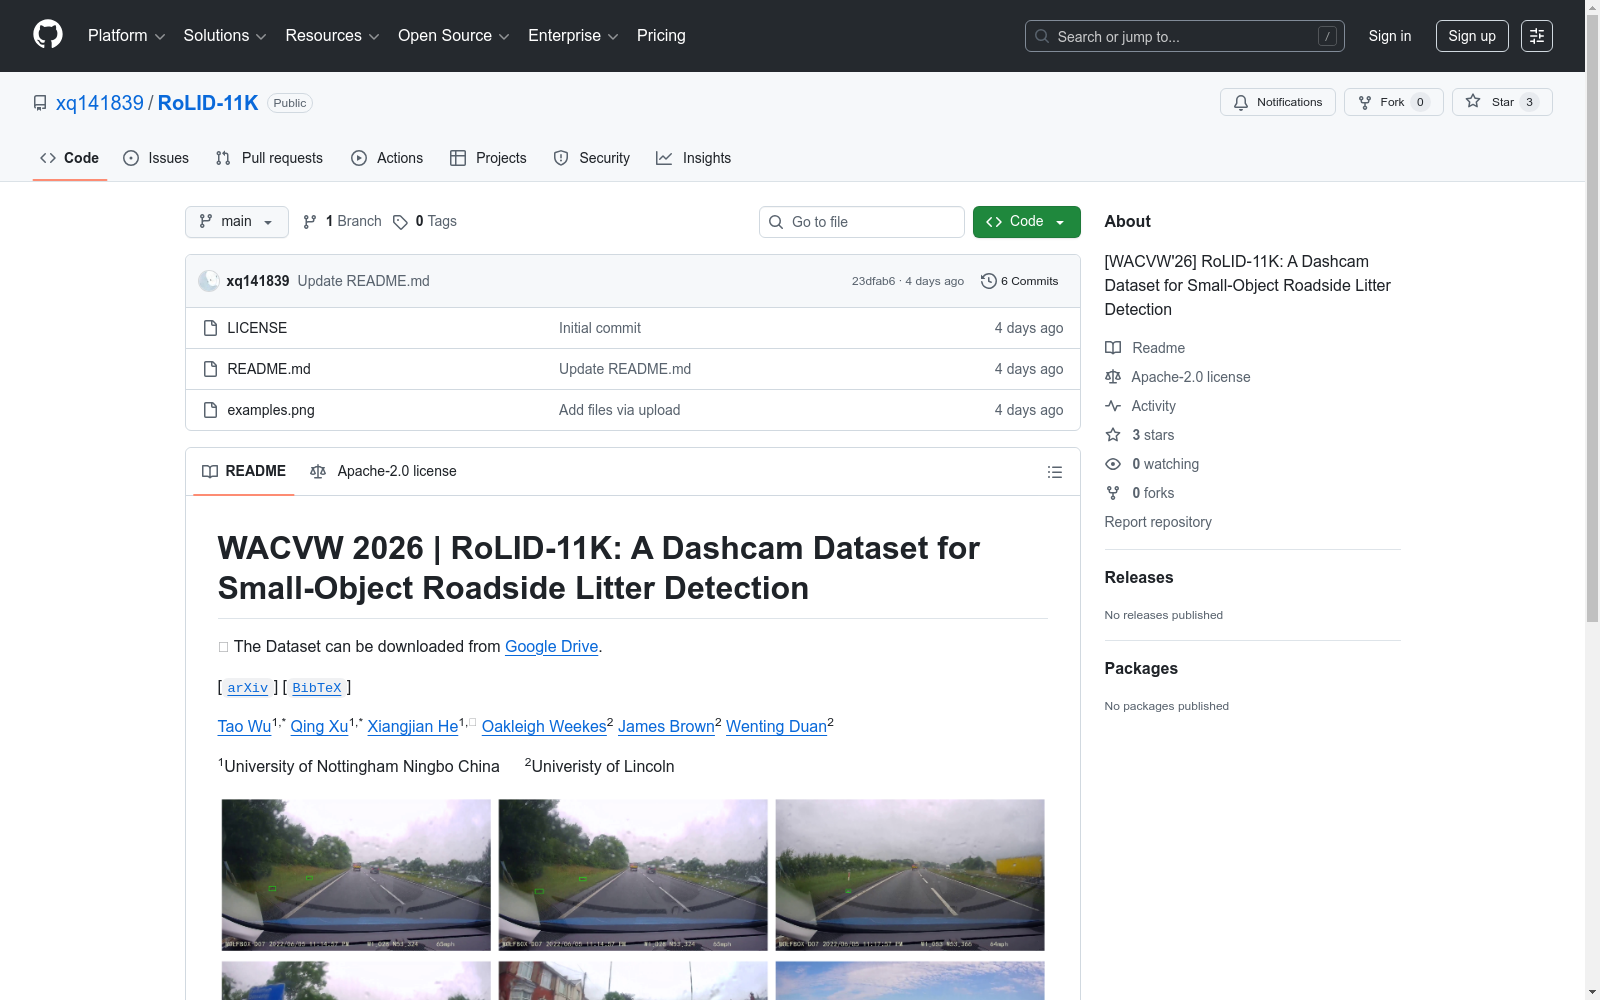The image size is (1600, 1000).
Task: Open the main branch selector
Action: (237, 222)
